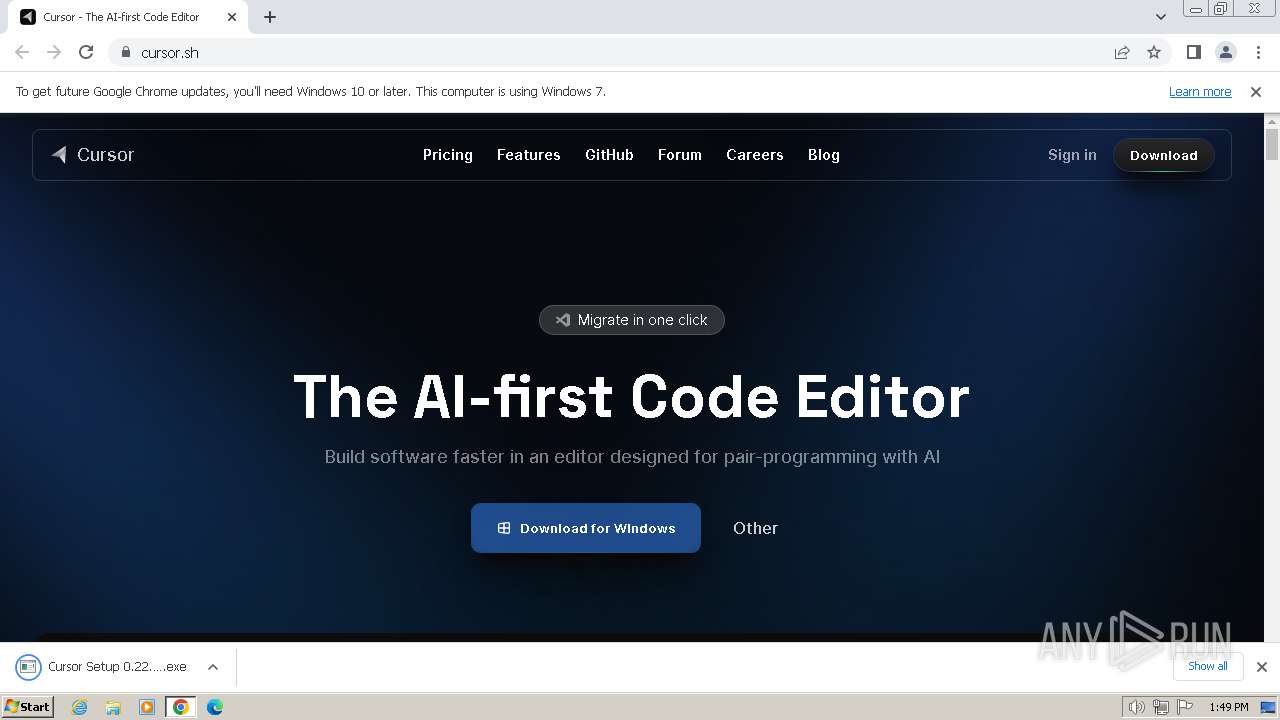The height and width of the screenshot is (720, 1280).
Task: Close the downloads shelf
Action: coord(1262,666)
